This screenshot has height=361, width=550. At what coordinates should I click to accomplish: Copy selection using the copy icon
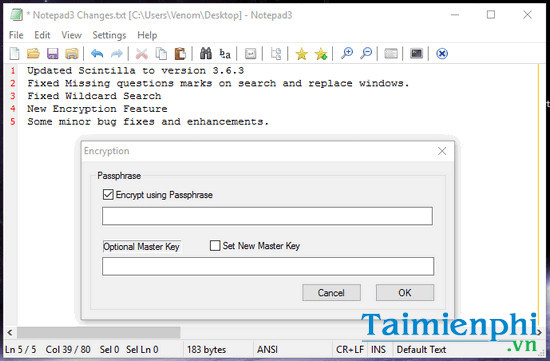tap(161, 54)
